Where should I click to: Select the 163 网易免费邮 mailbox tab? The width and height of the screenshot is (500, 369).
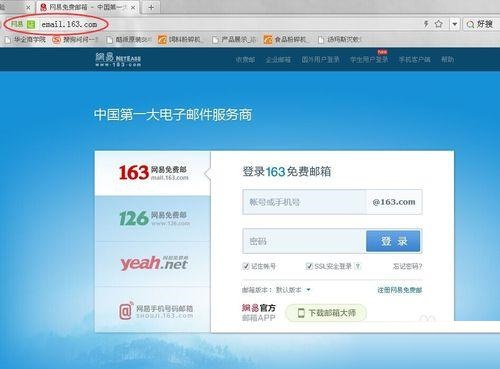pyautogui.click(x=153, y=173)
